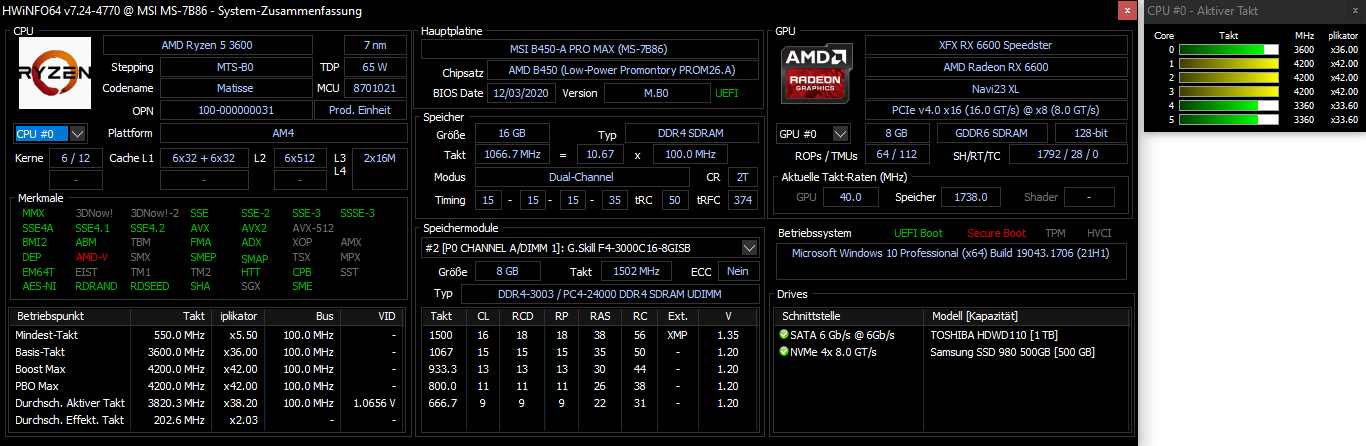The height and width of the screenshot is (446, 1366).
Task: Click the XFX RX 6600 Speedster field
Action: [x=997, y=45]
